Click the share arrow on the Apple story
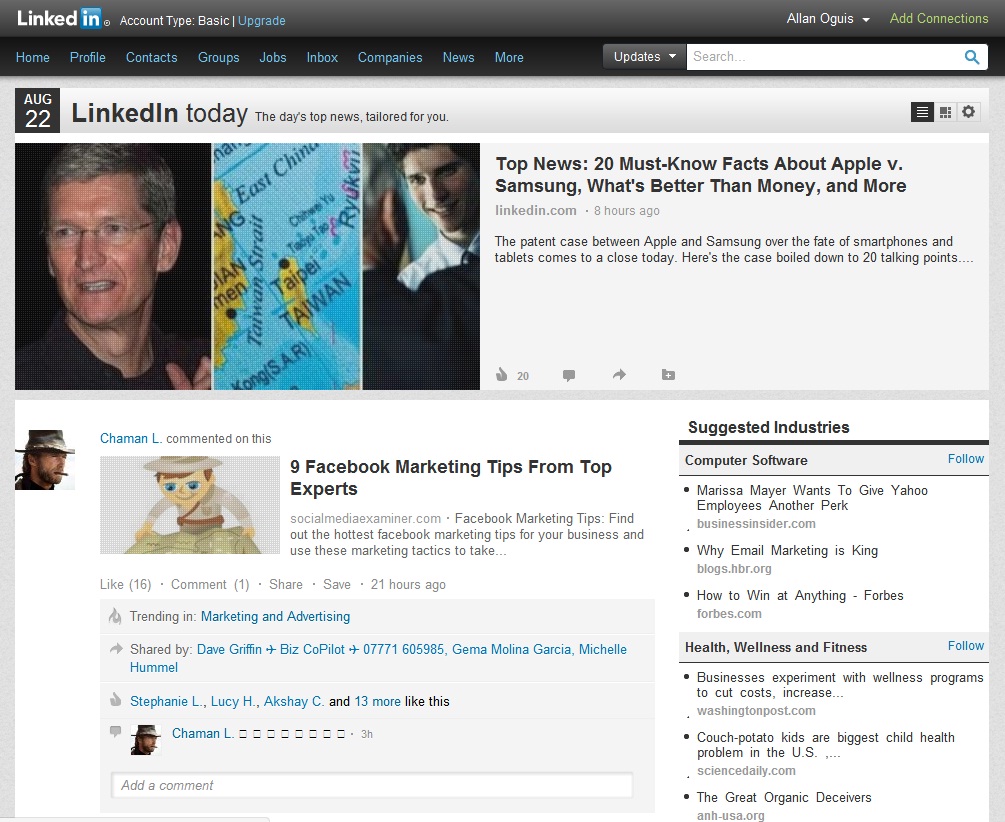This screenshot has height=822, width=1005. pyautogui.click(x=619, y=374)
